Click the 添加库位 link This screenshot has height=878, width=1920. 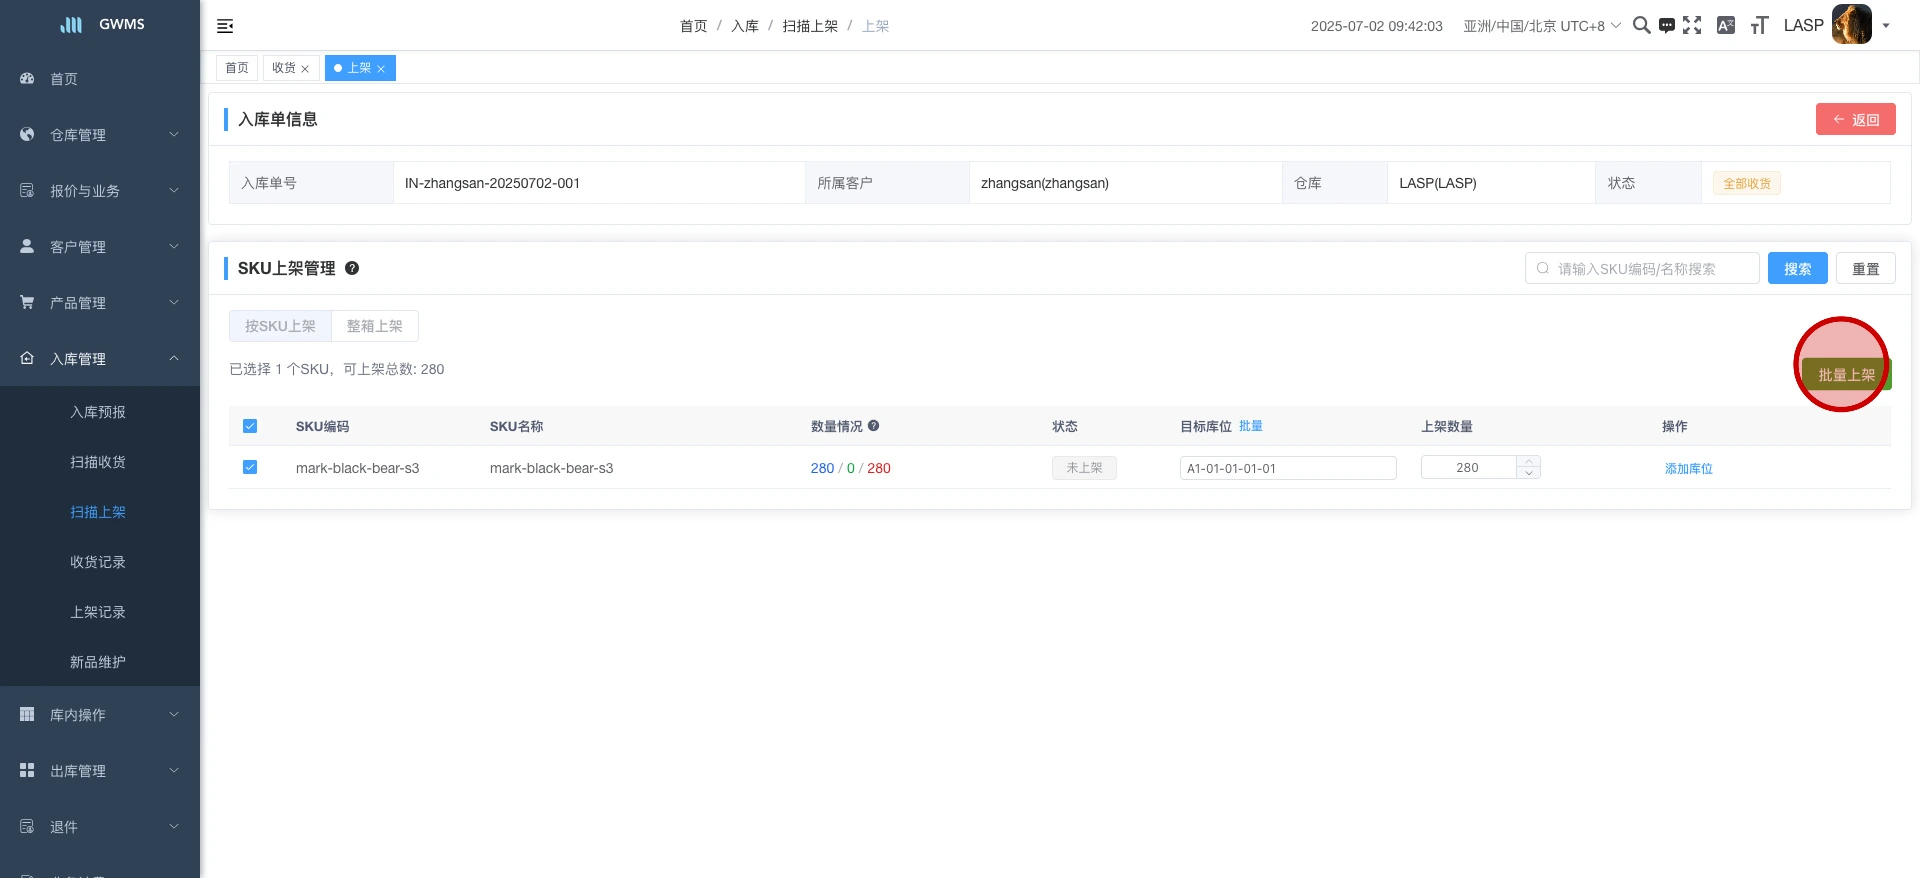click(1688, 468)
